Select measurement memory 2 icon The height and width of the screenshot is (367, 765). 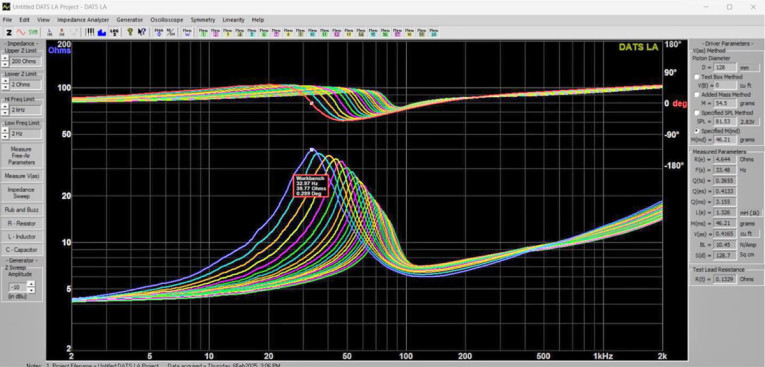tap(216, 32)
